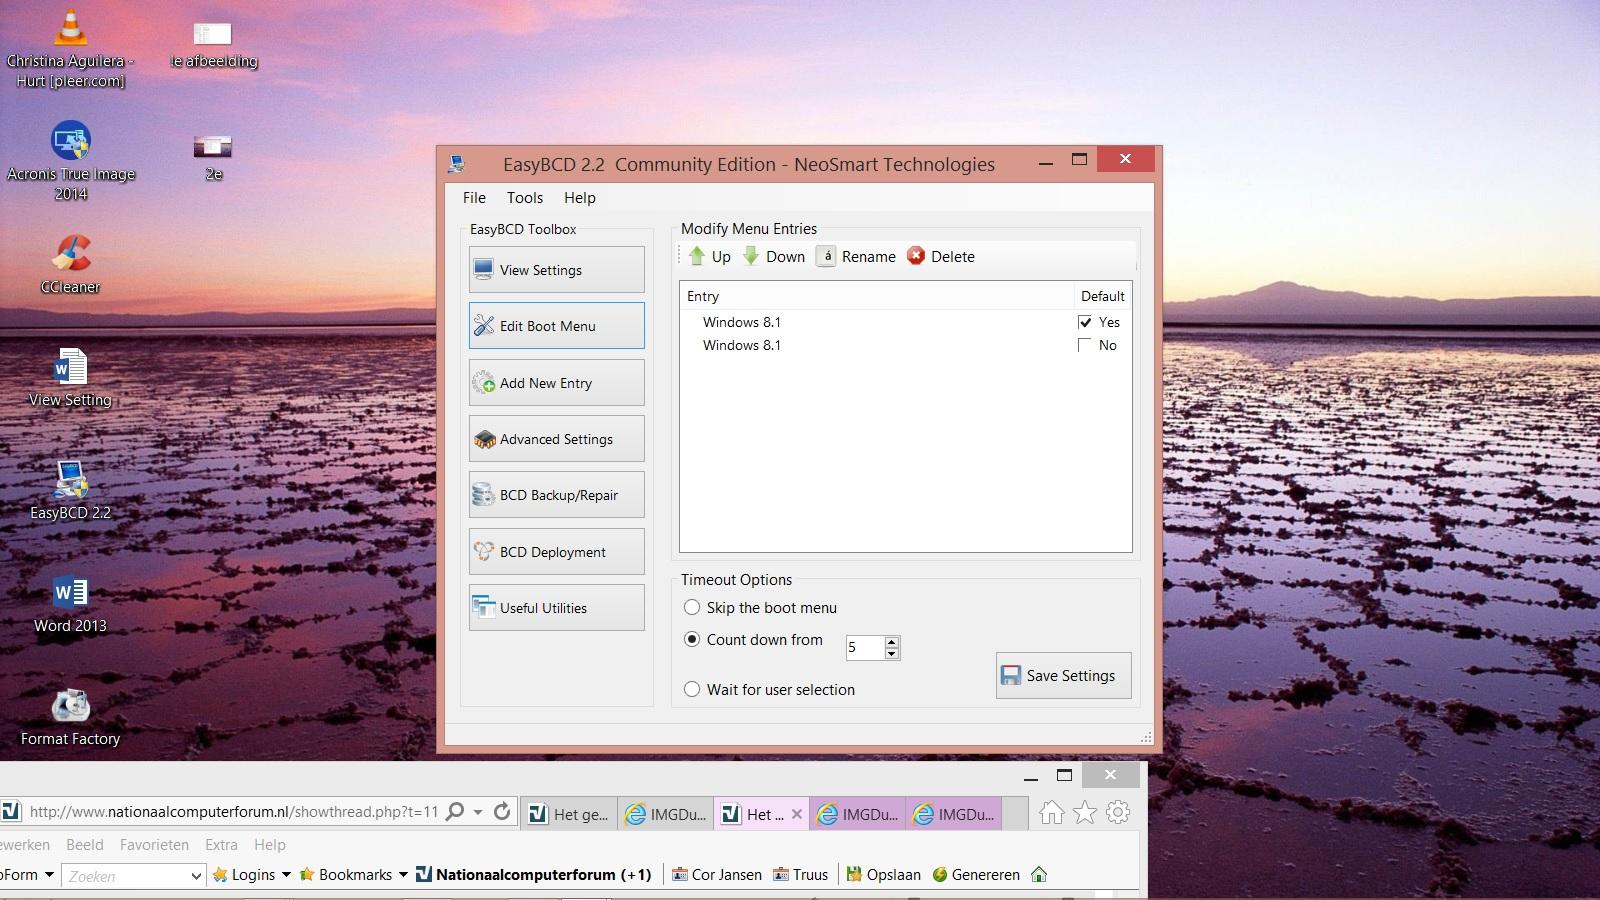Screen dimensions: 1600x900
Task: Move the entry up with the Up arrow
Action: (709, 256)
